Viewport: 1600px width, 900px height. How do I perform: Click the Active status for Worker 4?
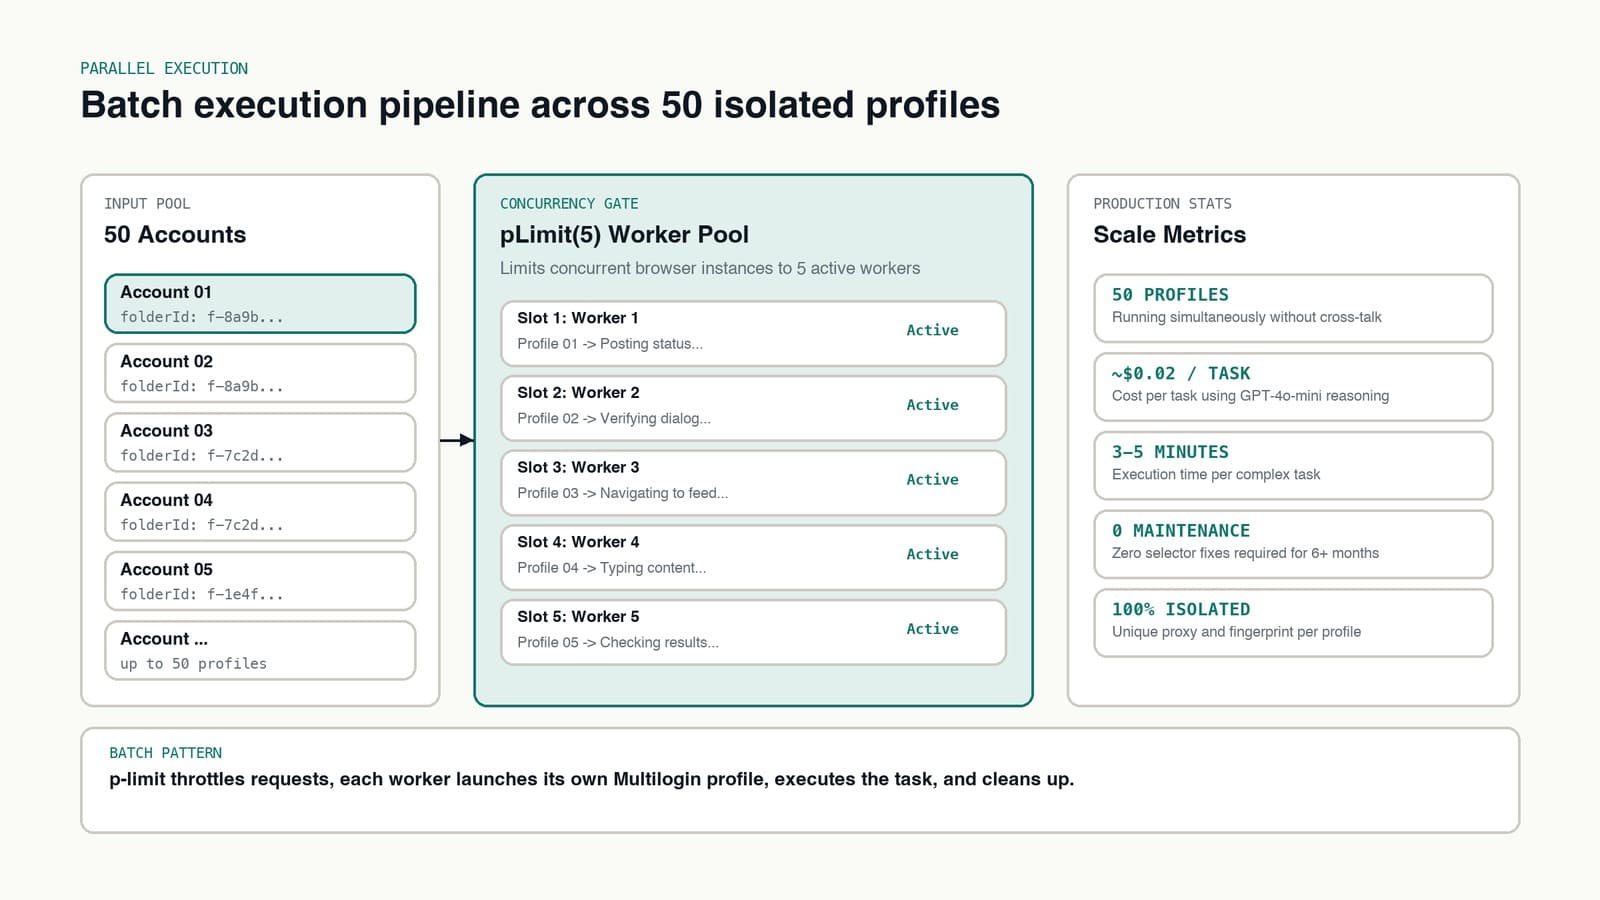(x=932, y=554)
